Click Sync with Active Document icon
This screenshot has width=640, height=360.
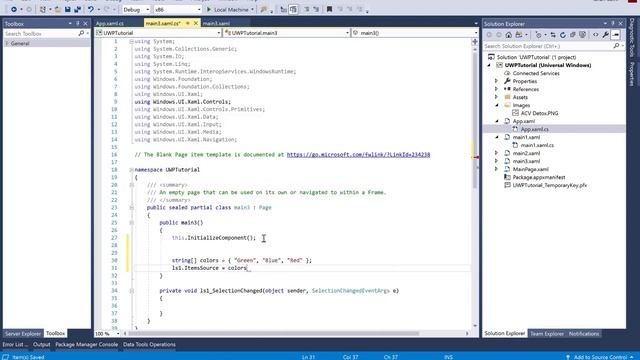click(x=553, y=35)
